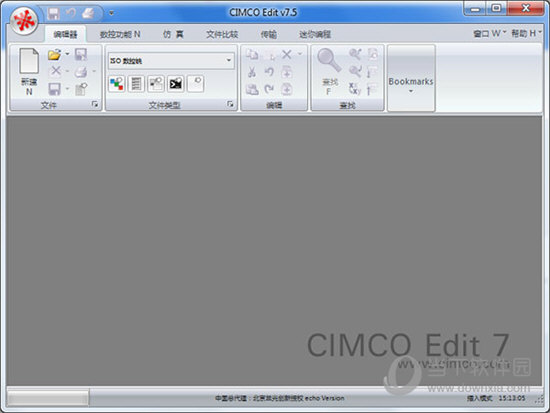Click the Paste clipboard icon

[x=252, y=89]
